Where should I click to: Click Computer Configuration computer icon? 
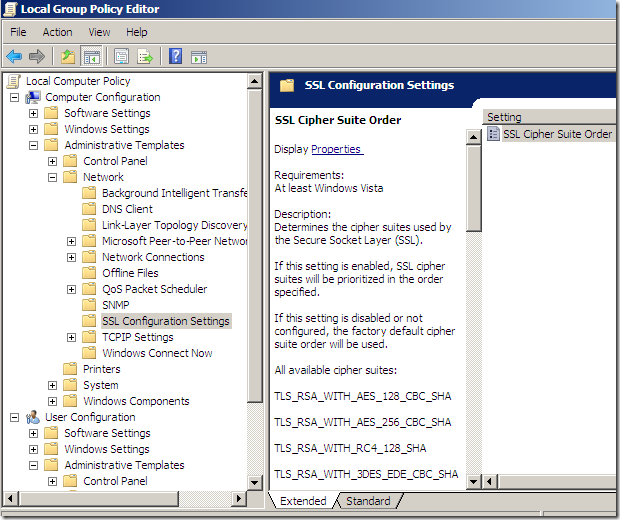pyautogui.click(x=33, y=97)
